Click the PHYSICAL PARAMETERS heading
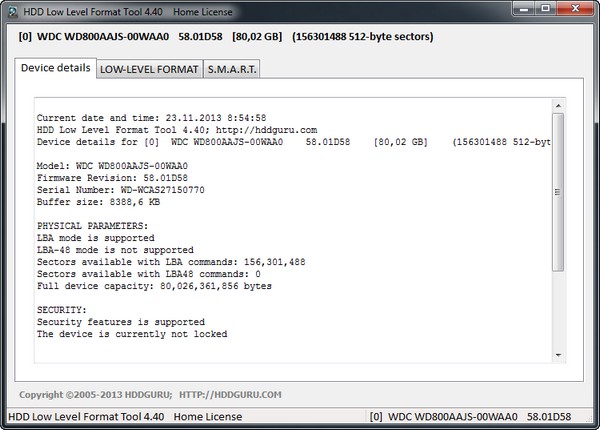 tap(92, 226)
